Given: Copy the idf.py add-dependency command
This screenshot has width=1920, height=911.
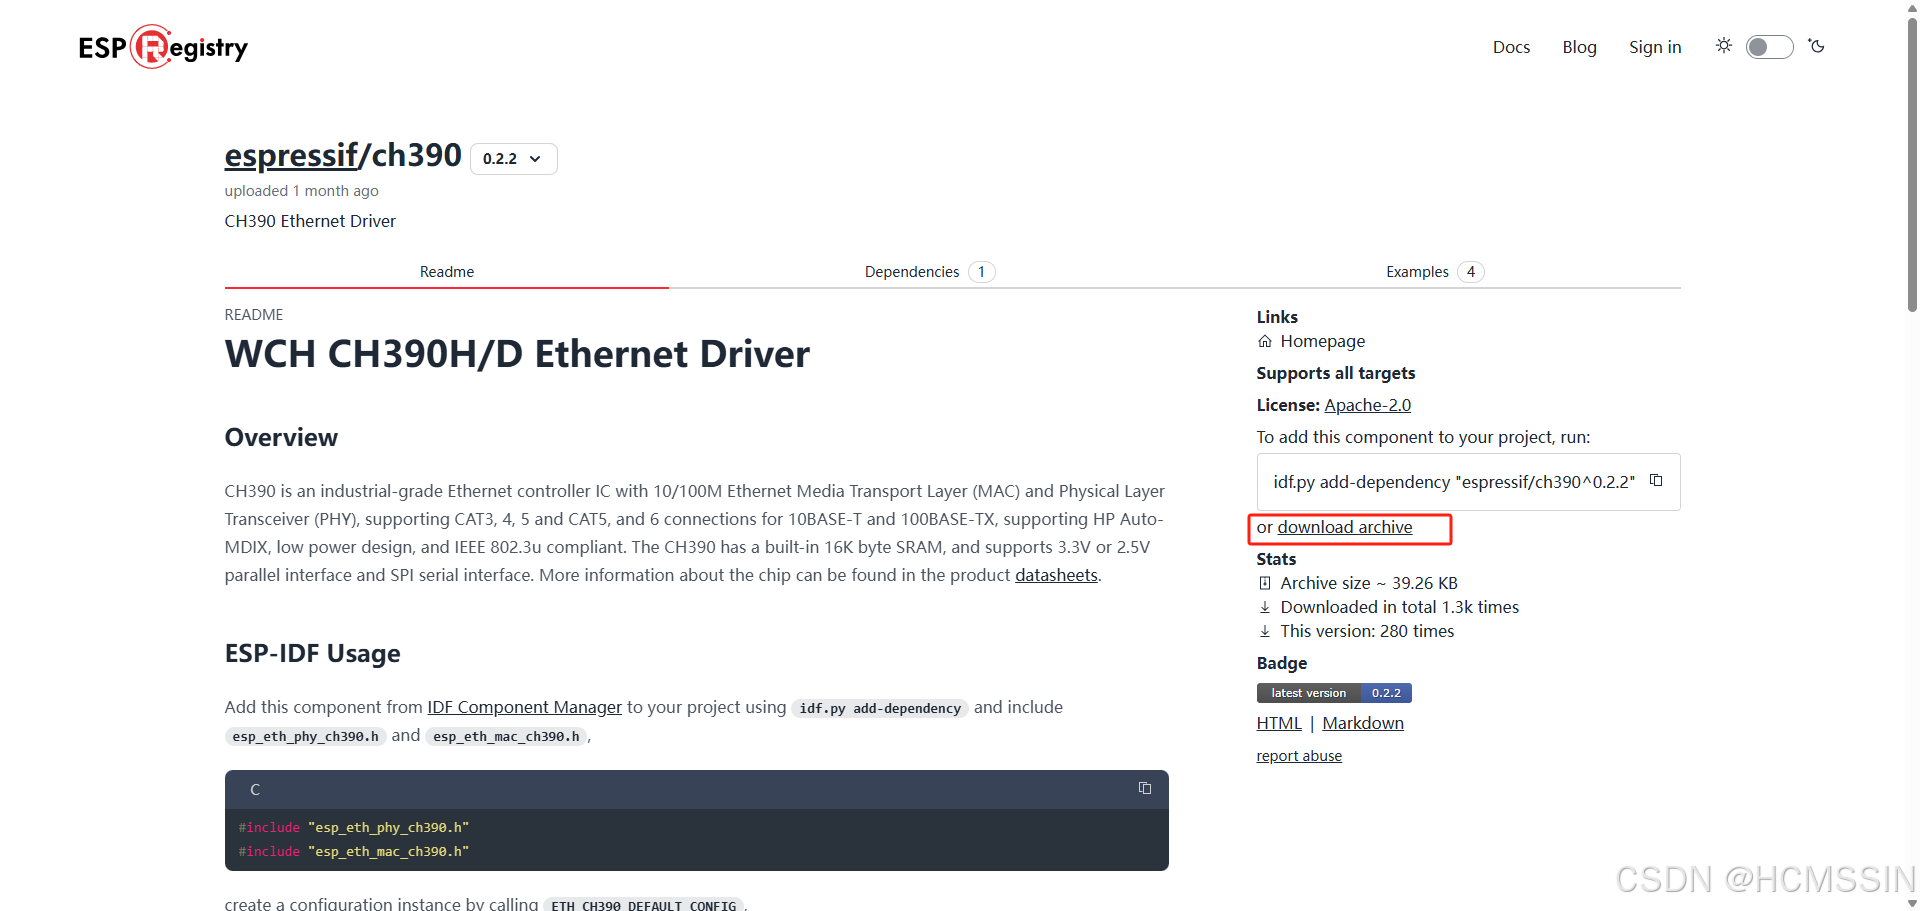Looking at the screenshot, I should coord(1656,481).
